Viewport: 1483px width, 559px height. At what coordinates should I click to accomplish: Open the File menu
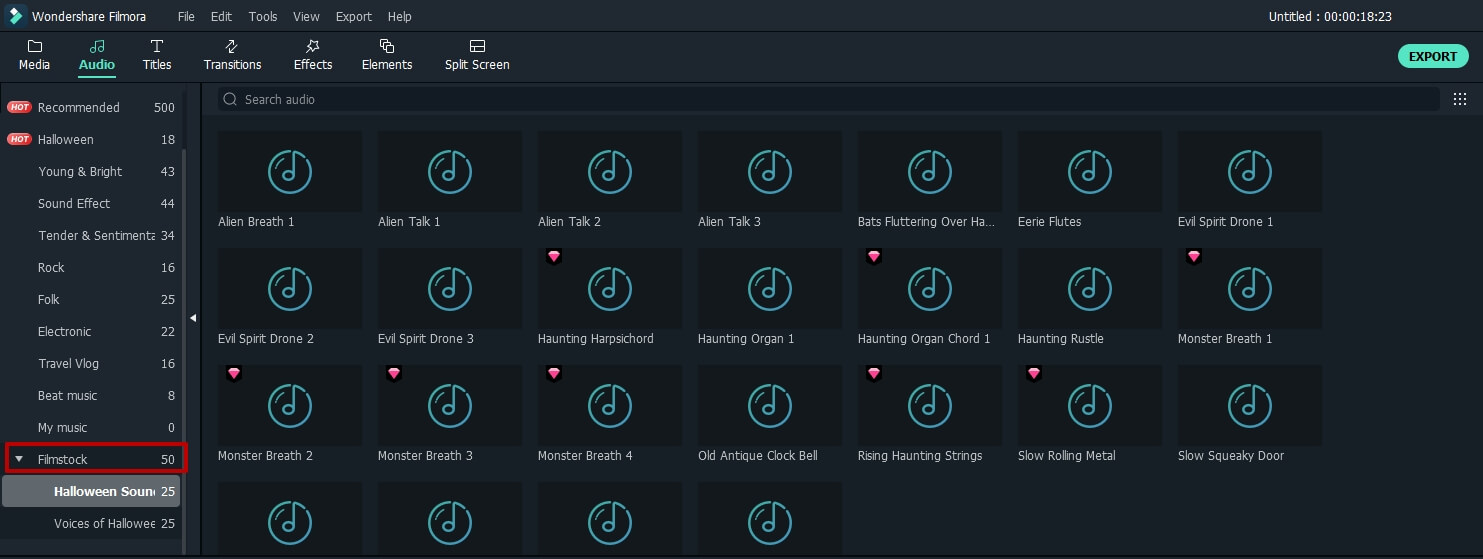[x=186, y=16]
